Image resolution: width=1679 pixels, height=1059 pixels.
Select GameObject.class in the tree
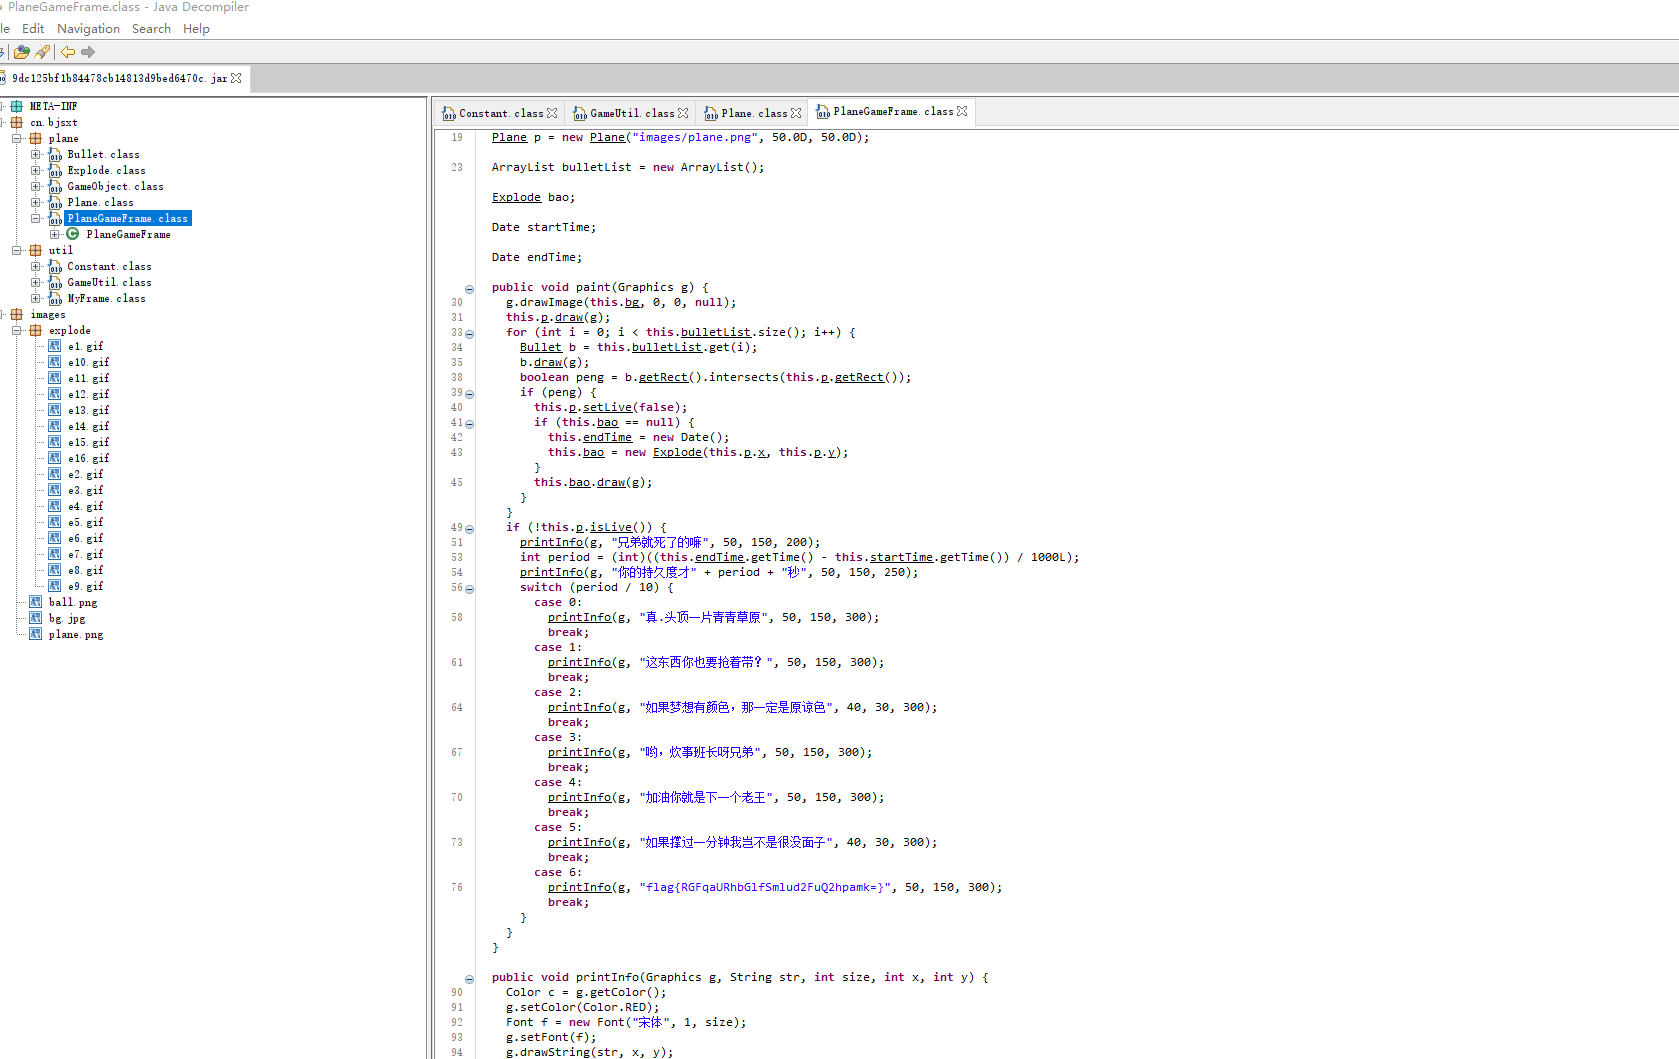coord(115,187)
